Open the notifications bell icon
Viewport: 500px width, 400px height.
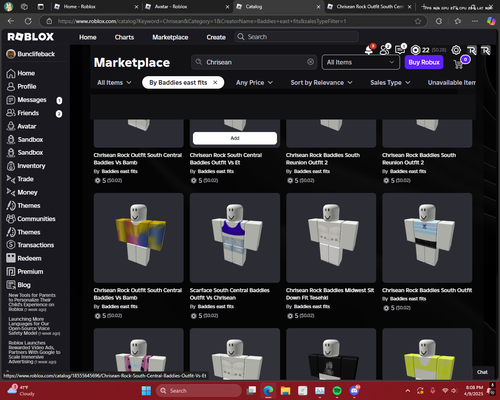tap(369, 50)
